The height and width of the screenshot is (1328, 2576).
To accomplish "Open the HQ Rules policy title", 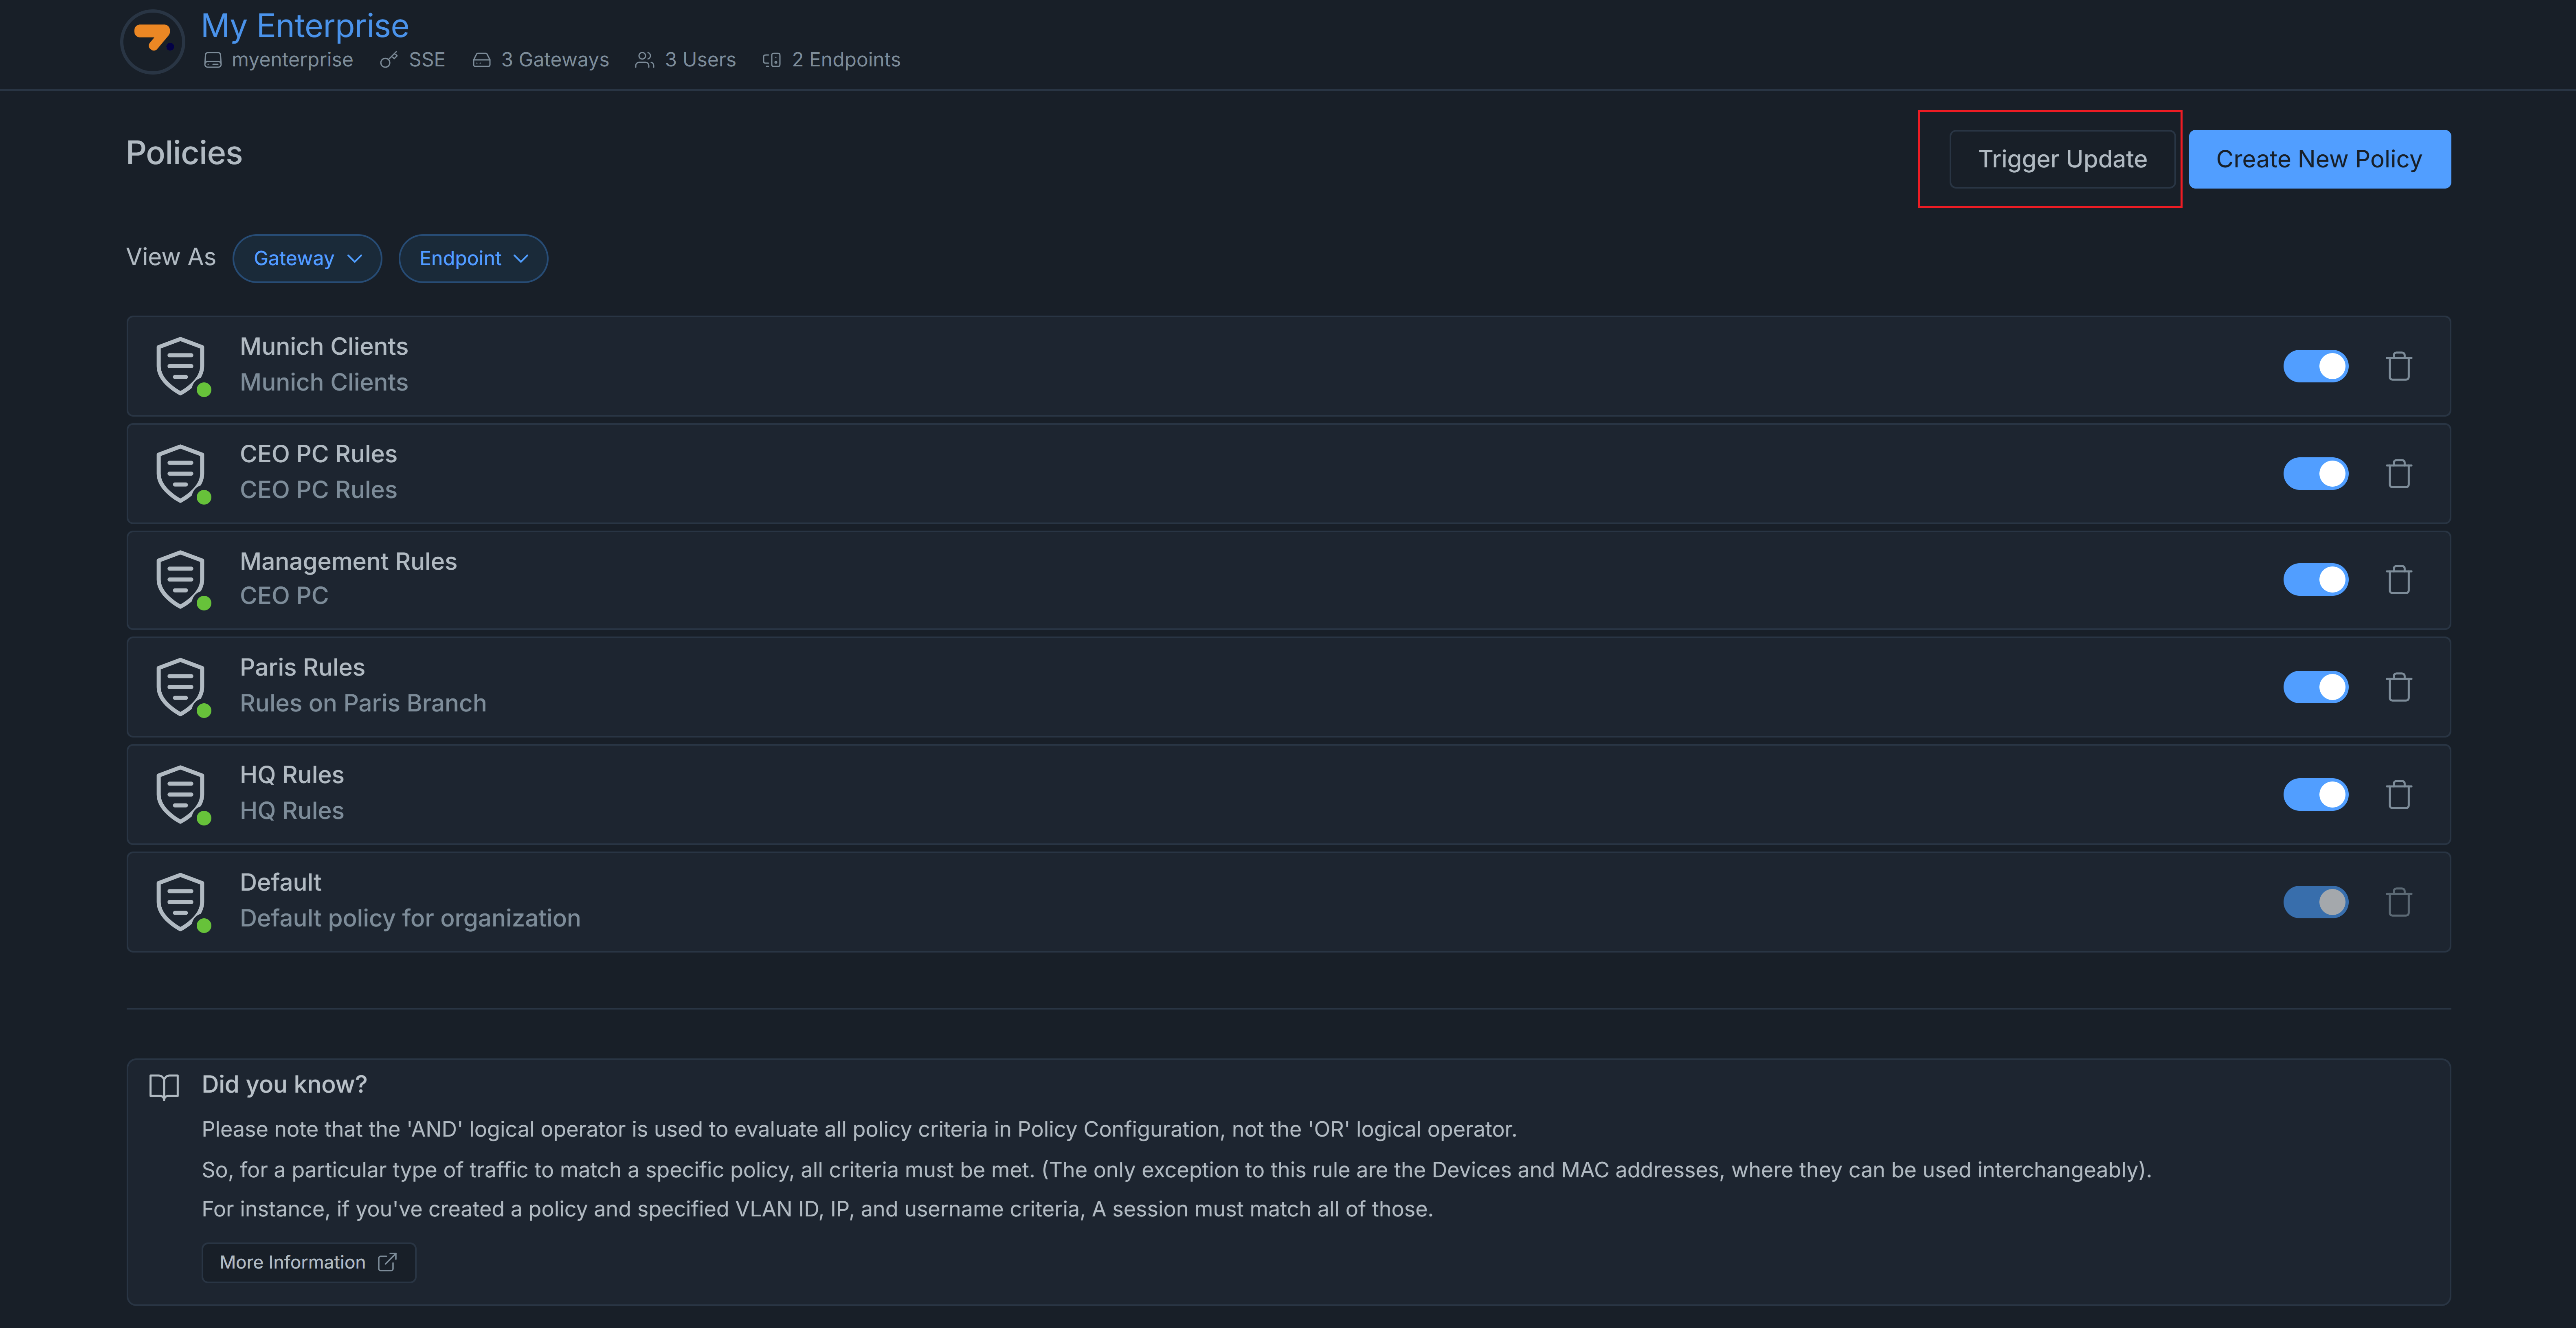I will pyautogui.click(x=292, y=775).
